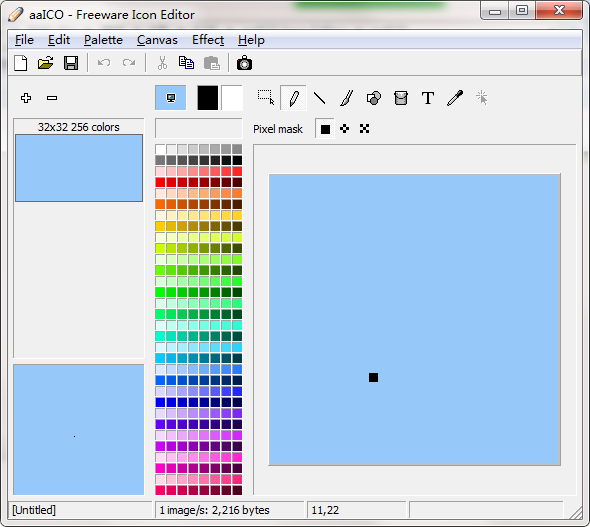Select the color replace tool icon

374,98
